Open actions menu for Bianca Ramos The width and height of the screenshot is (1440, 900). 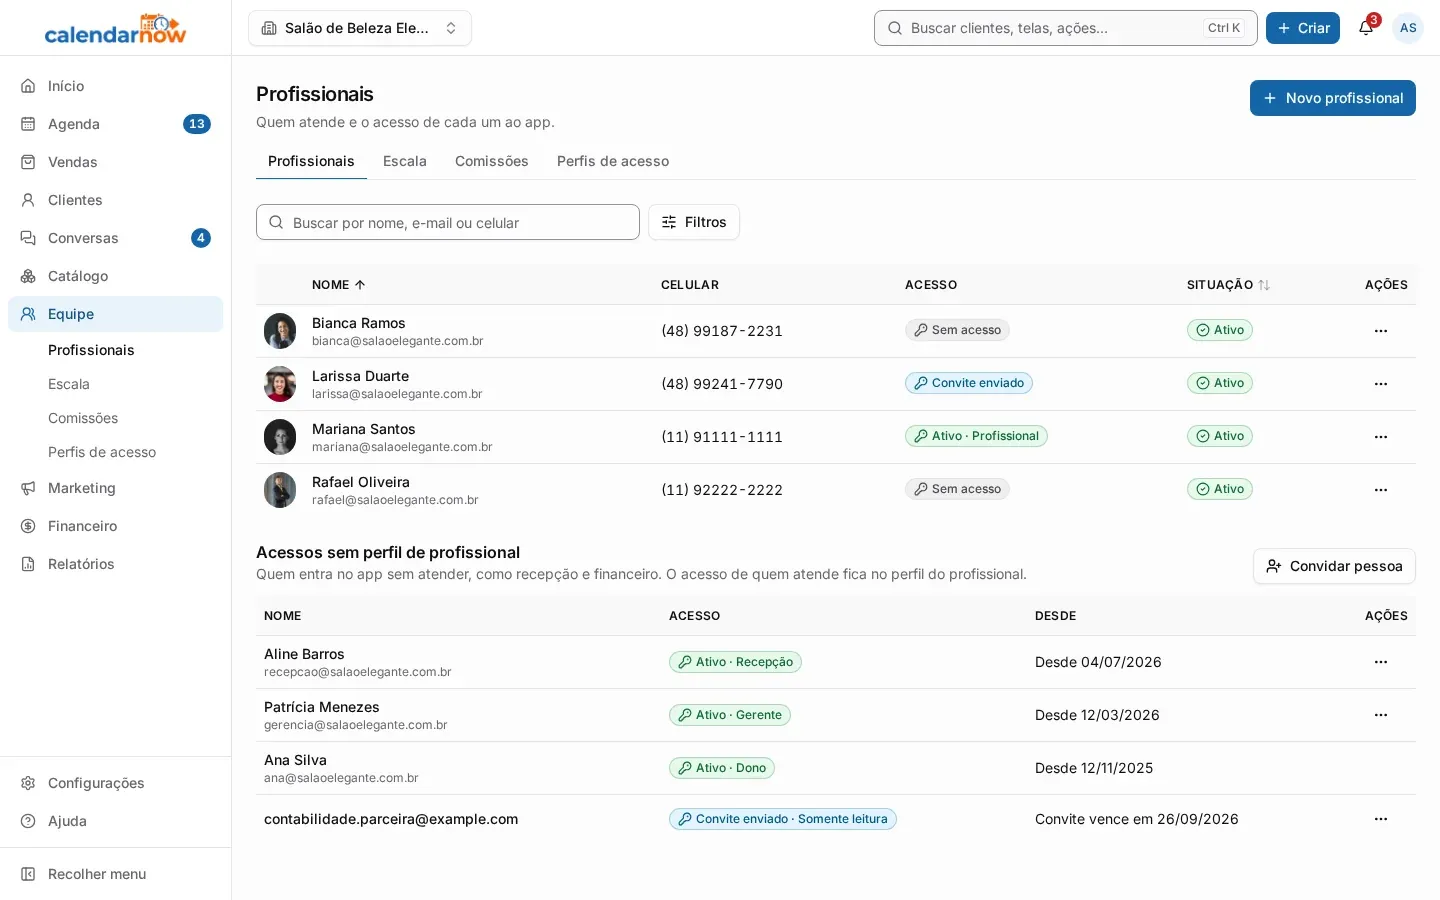tap(1381, 331)
